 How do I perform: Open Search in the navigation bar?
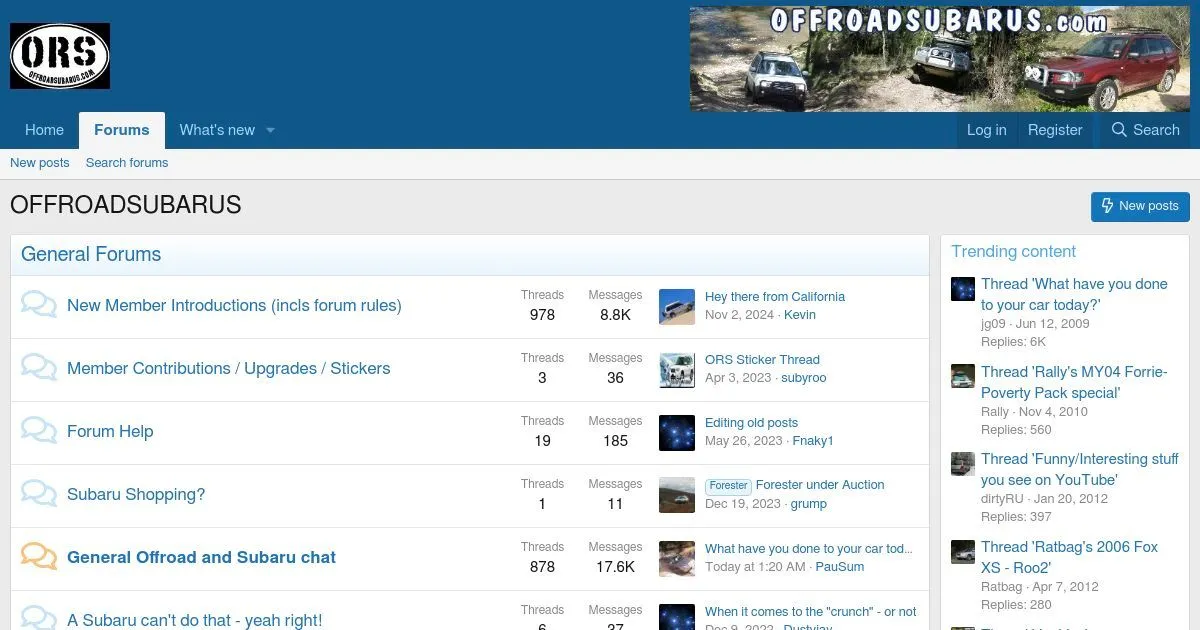pyautogui.click(x=1146, y=130)
